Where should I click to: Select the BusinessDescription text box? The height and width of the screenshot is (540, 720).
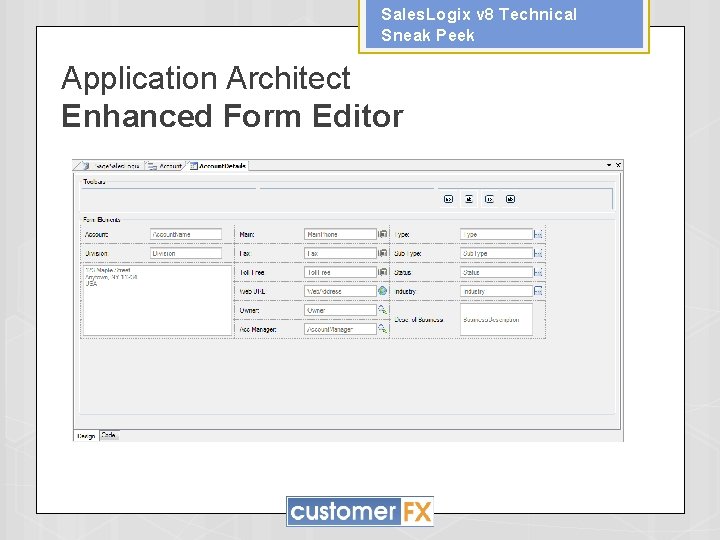coord(496,320)
